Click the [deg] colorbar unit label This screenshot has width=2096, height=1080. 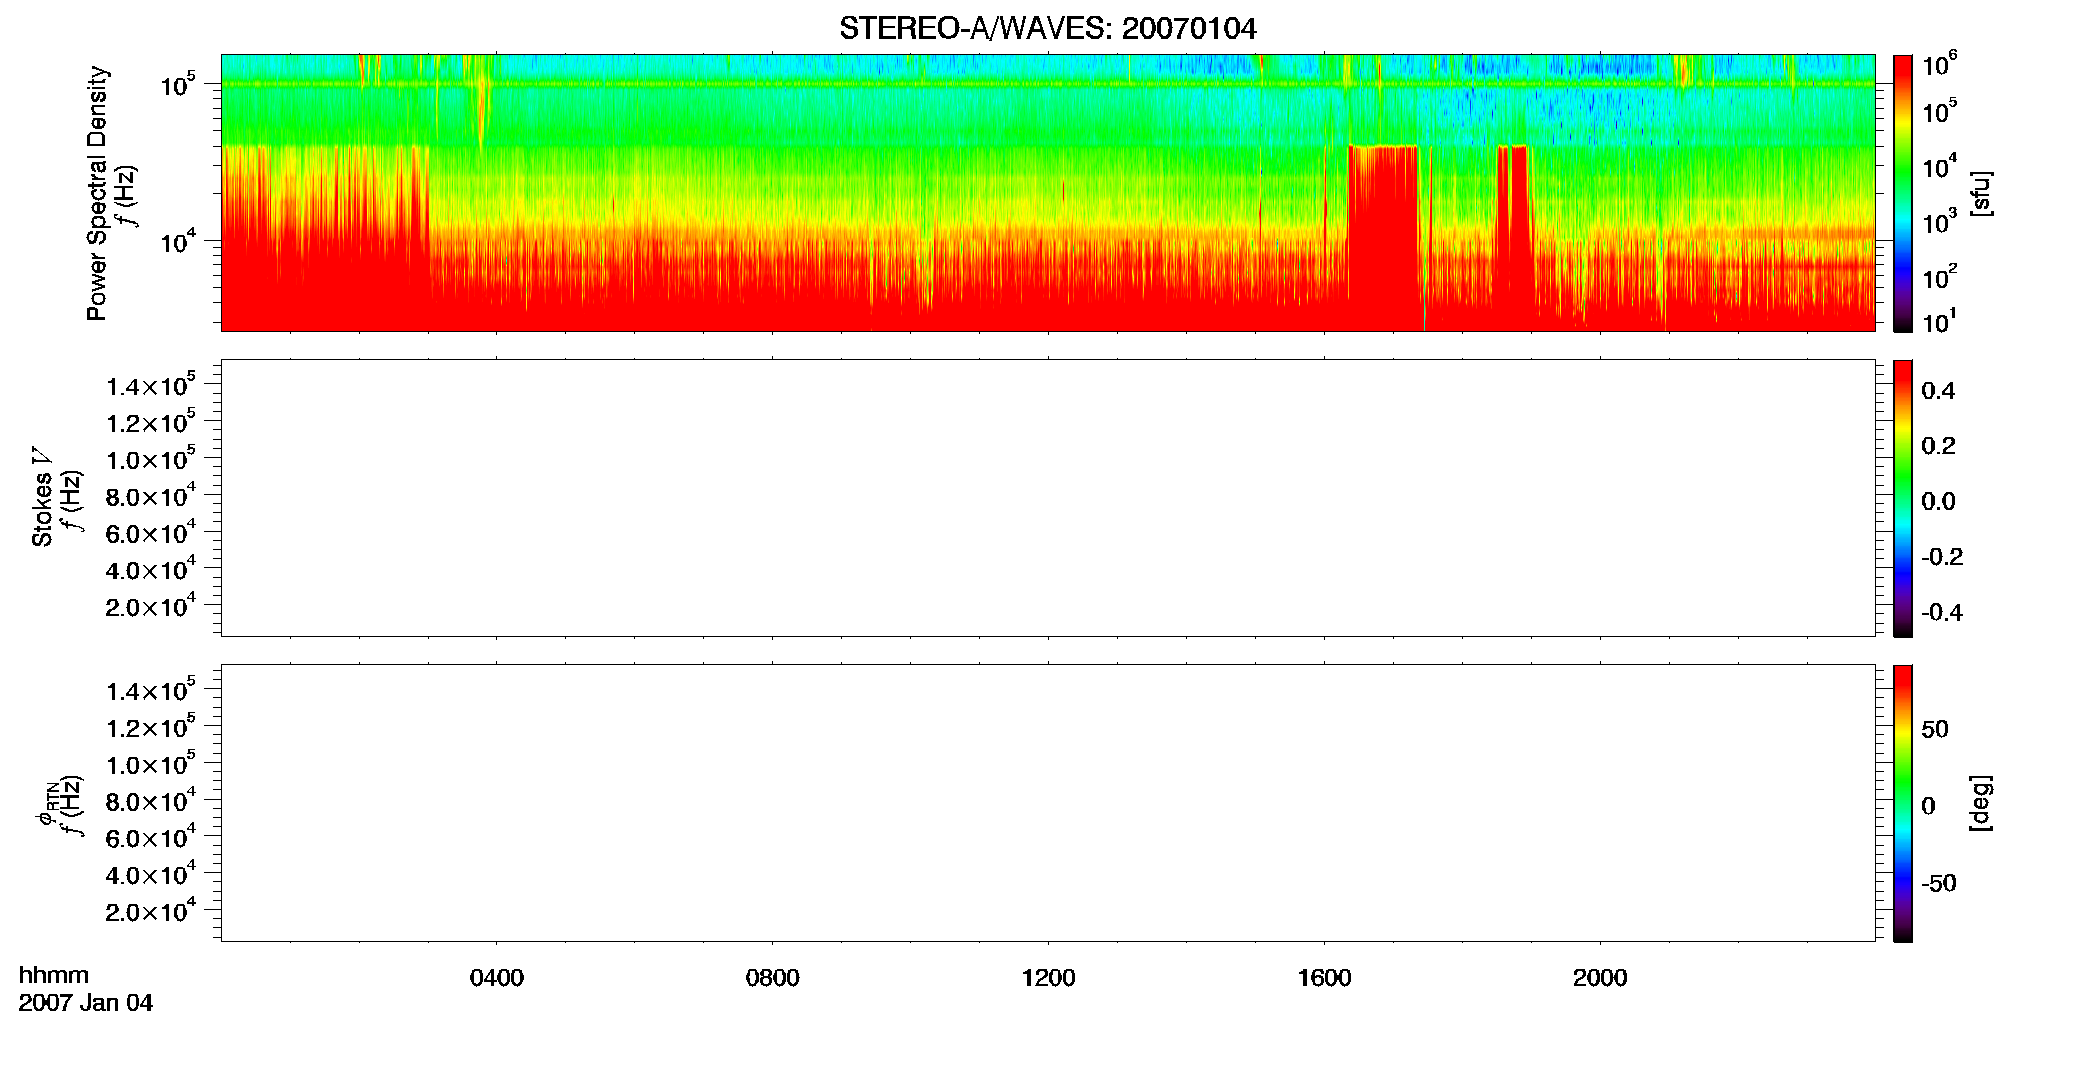(1980, 803)
